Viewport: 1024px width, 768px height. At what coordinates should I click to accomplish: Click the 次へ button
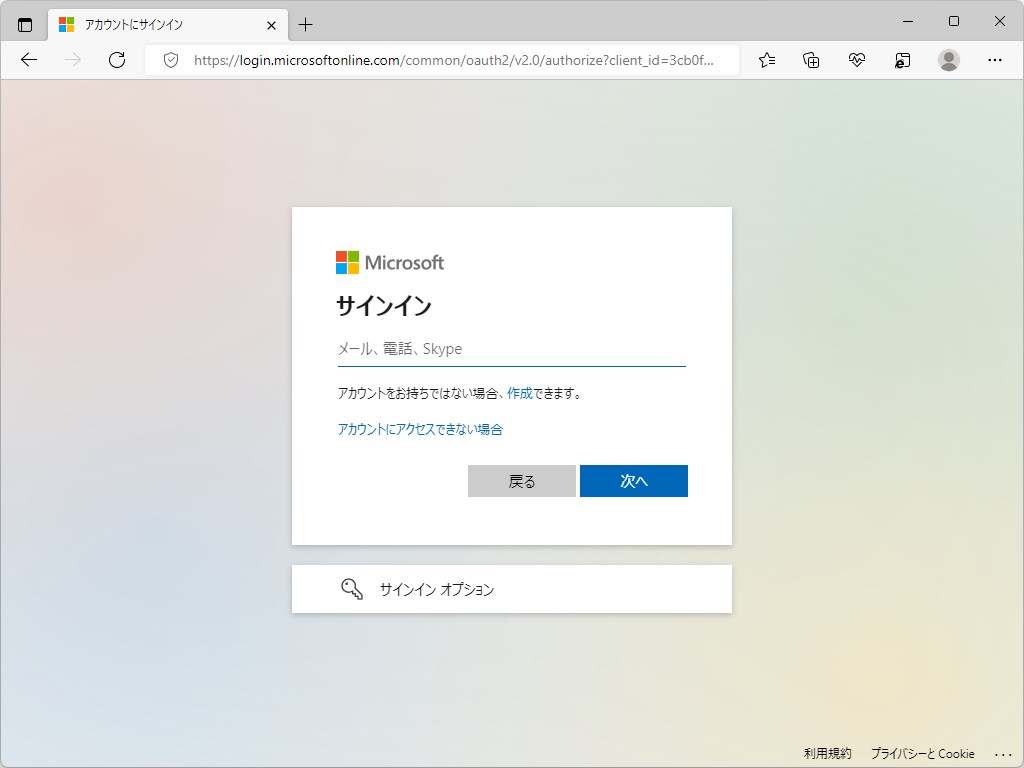tap(633, 481)
